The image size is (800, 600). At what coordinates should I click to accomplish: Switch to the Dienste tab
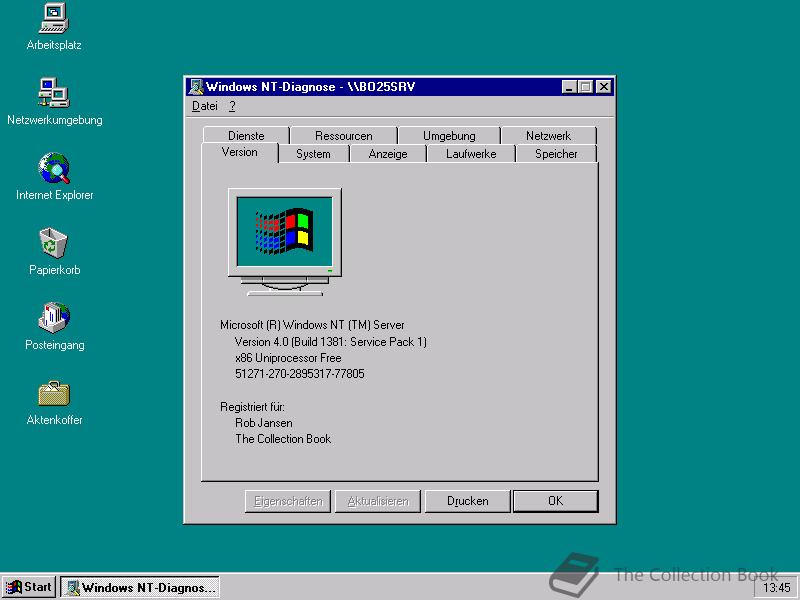pyautogui.click(x=246, y=136)
